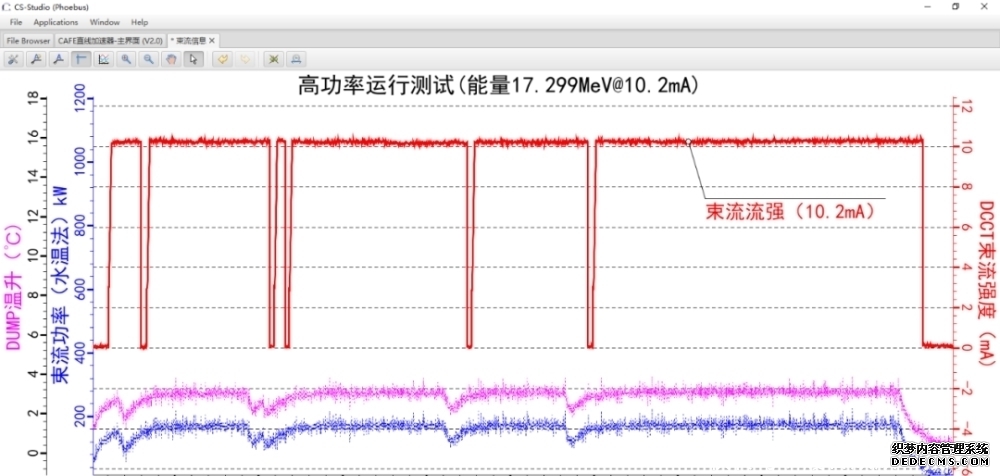Click the green X toolbar icon
The width and height of the screenshot is (1000, 476).
click(273, 59)
